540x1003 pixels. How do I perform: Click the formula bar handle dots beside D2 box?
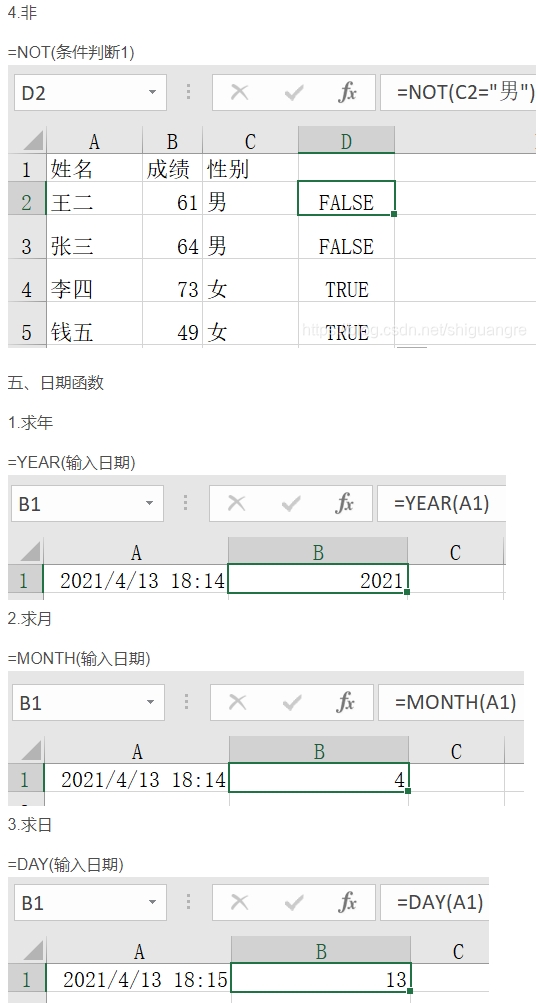[188, 91]
